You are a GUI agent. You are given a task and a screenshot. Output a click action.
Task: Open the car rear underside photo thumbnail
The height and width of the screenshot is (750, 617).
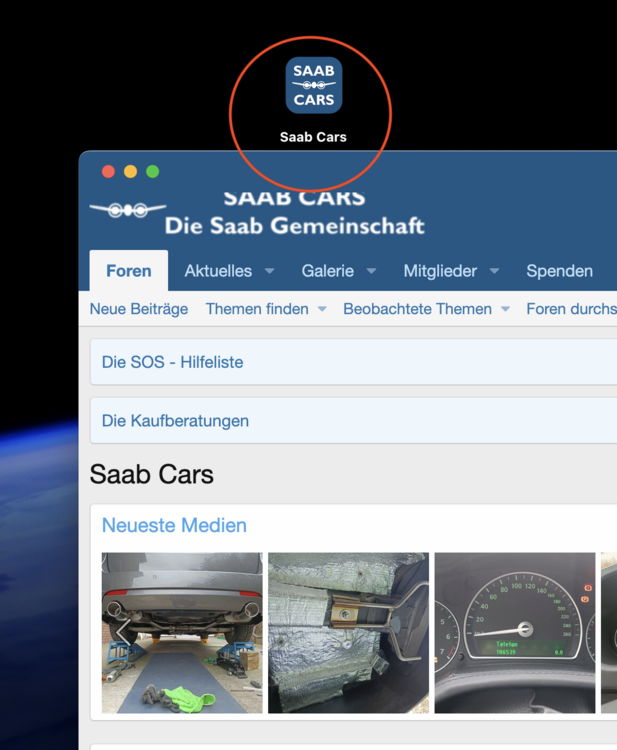182,633
